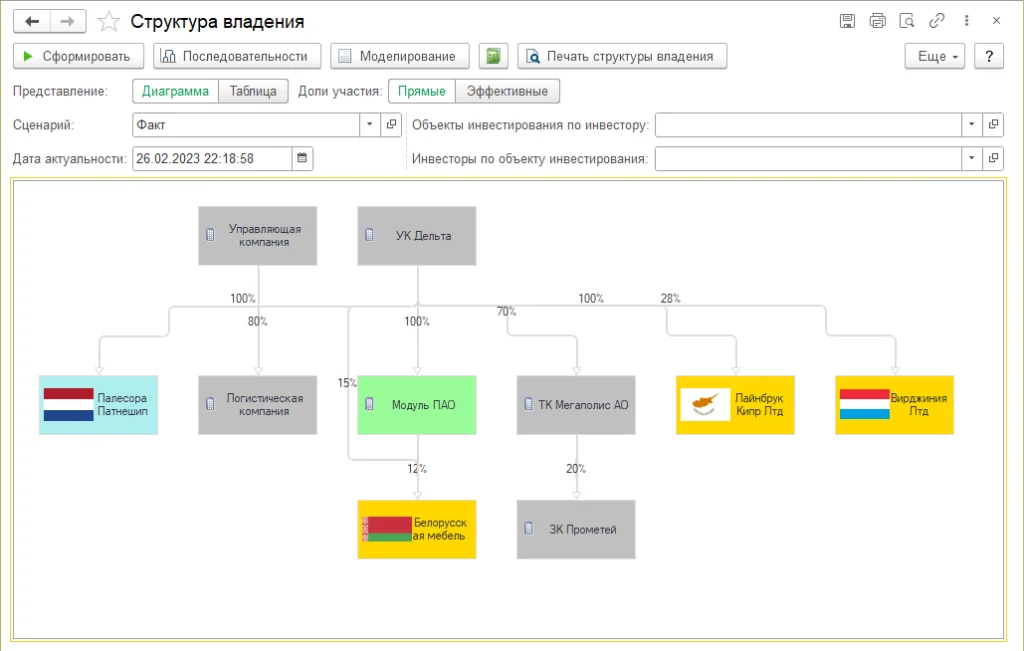
Task: Click the green spreadsheet icon button
Action: (493, 56)
